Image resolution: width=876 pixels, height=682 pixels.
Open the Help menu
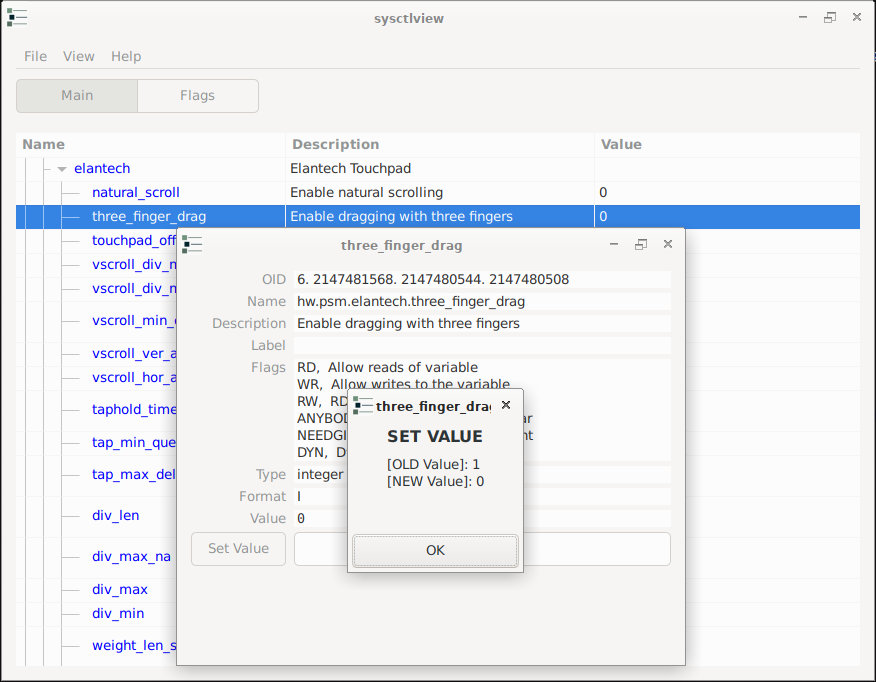126,56
